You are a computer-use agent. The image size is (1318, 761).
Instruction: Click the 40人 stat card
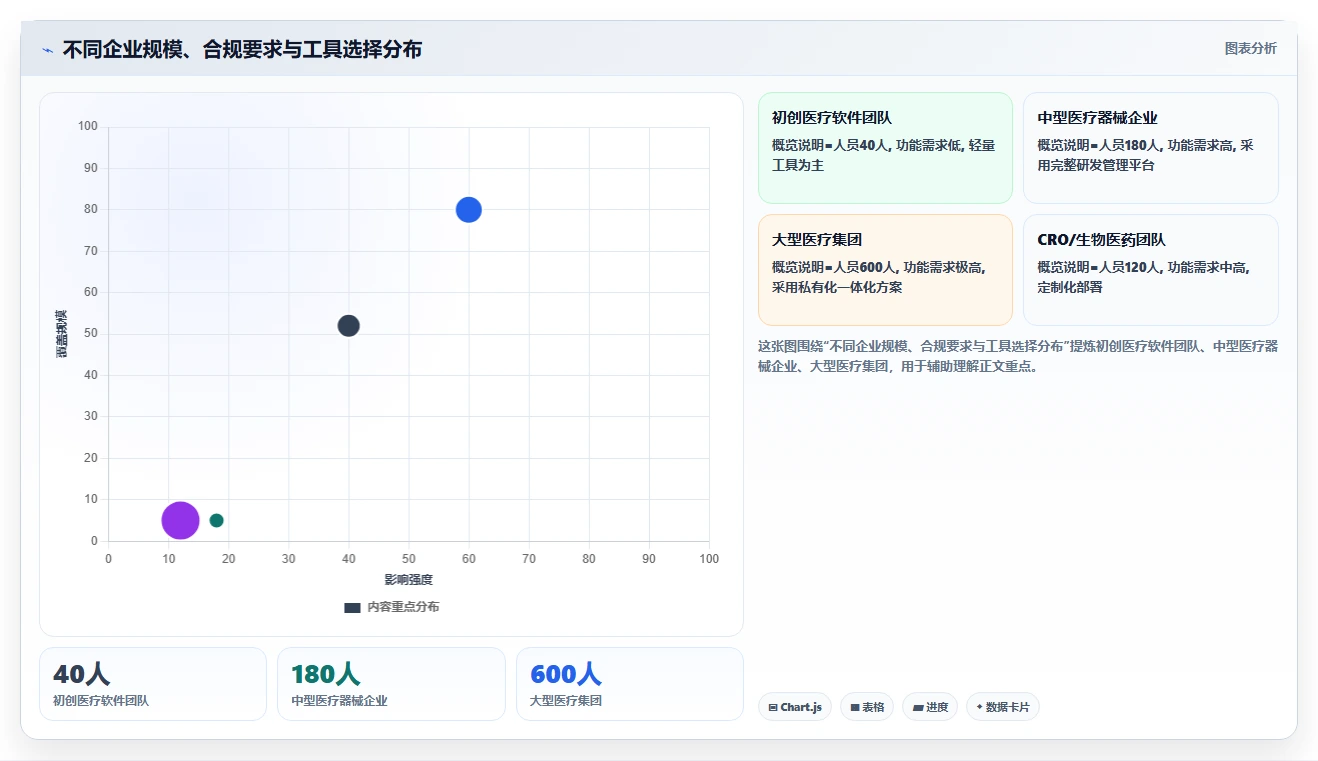153,684
